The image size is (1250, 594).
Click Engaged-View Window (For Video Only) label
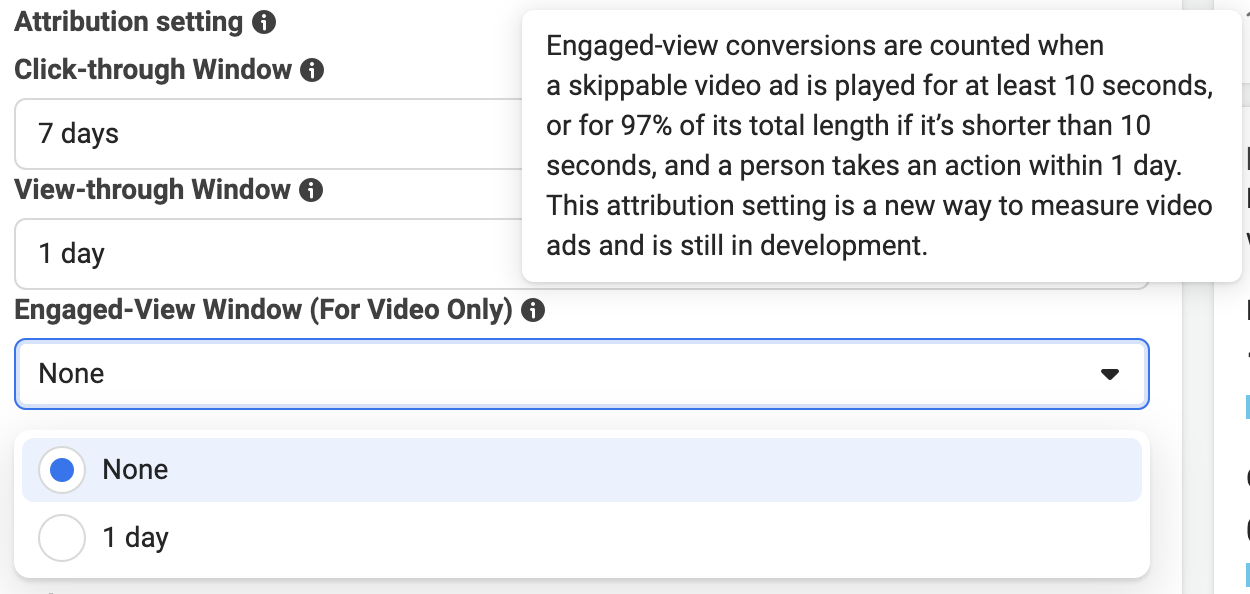point(264,310)
